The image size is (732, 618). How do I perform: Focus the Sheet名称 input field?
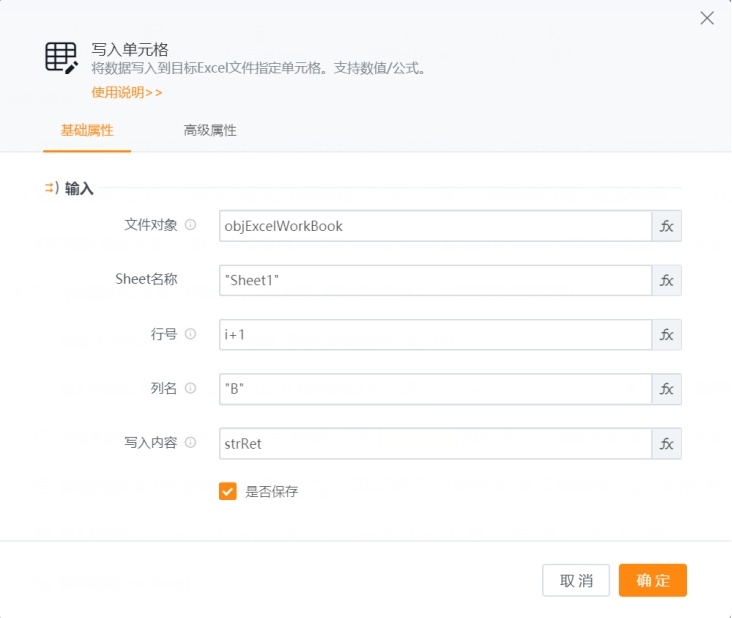[x=435, y=280]
